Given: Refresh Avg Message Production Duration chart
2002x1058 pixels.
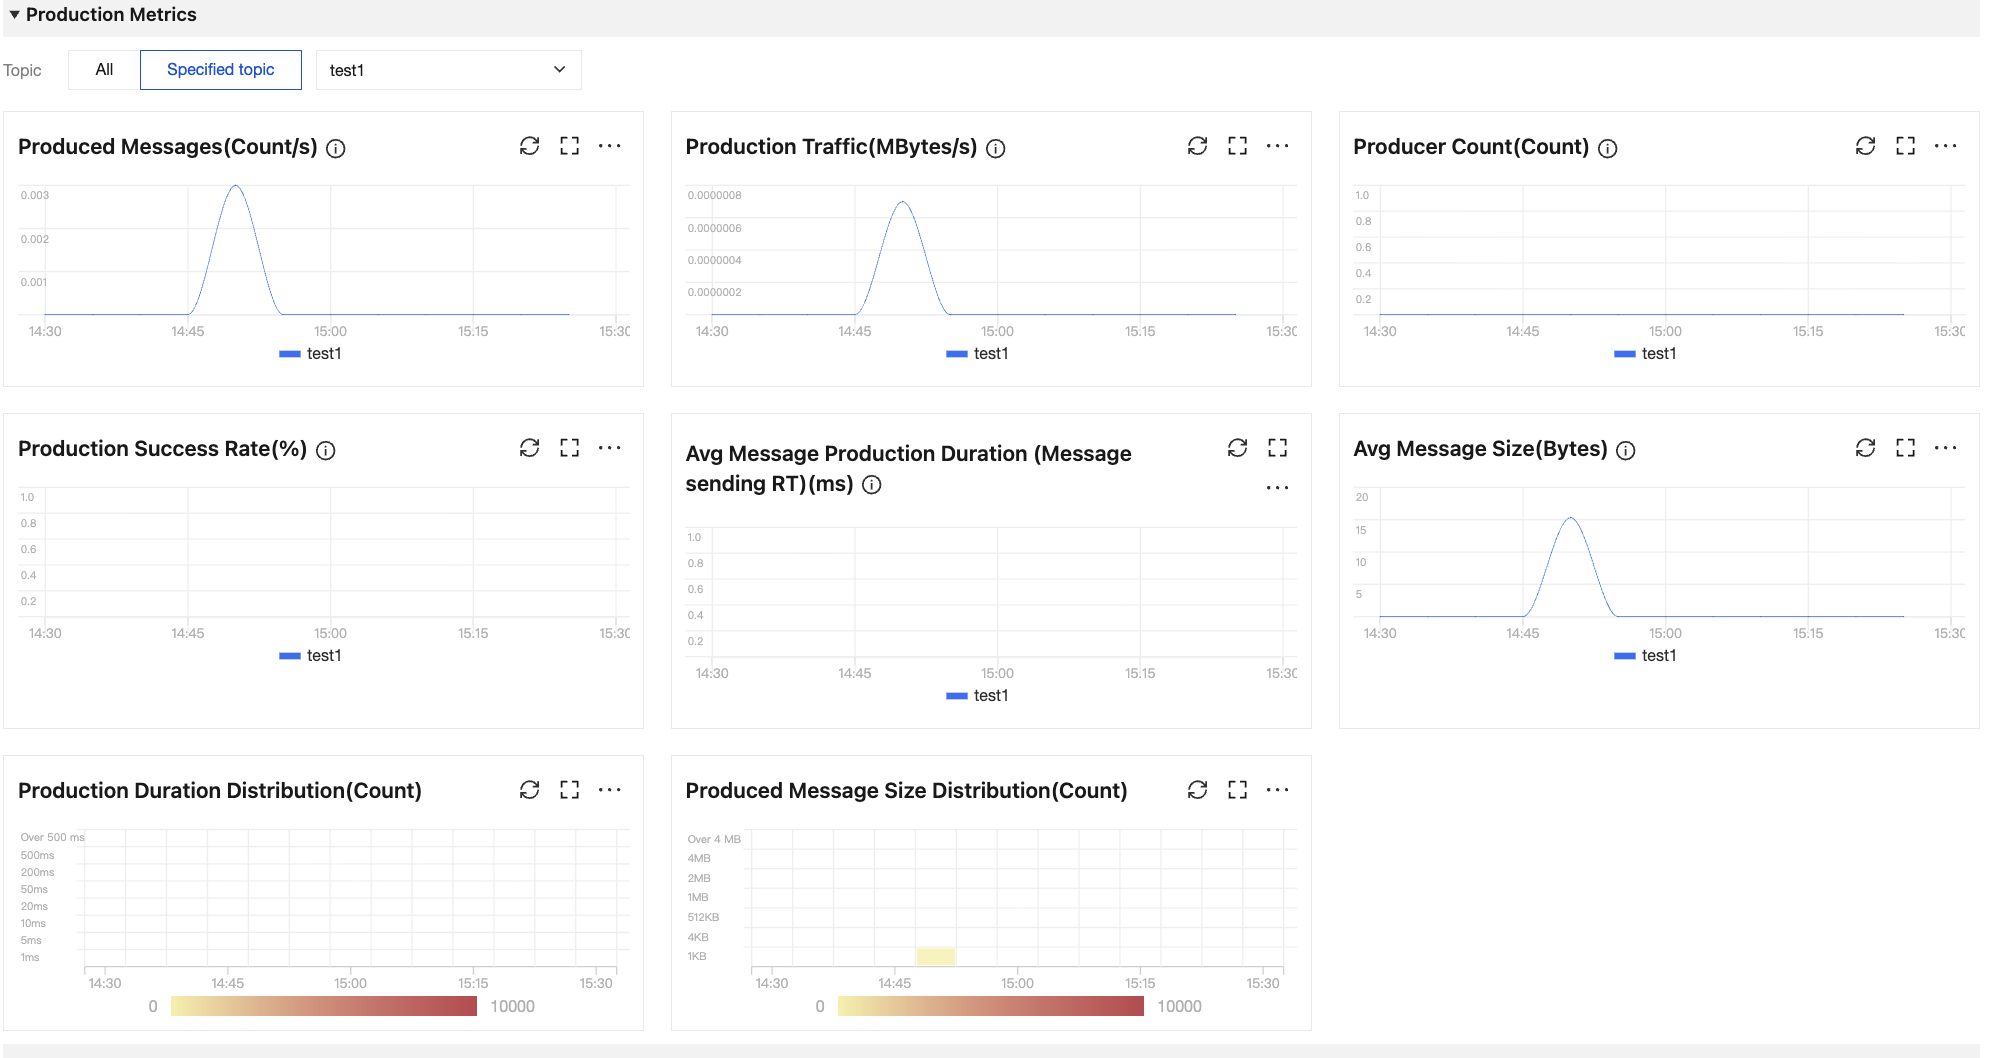Looking at the screenshot, I should pyautogui.click(x=1237, y=448).
